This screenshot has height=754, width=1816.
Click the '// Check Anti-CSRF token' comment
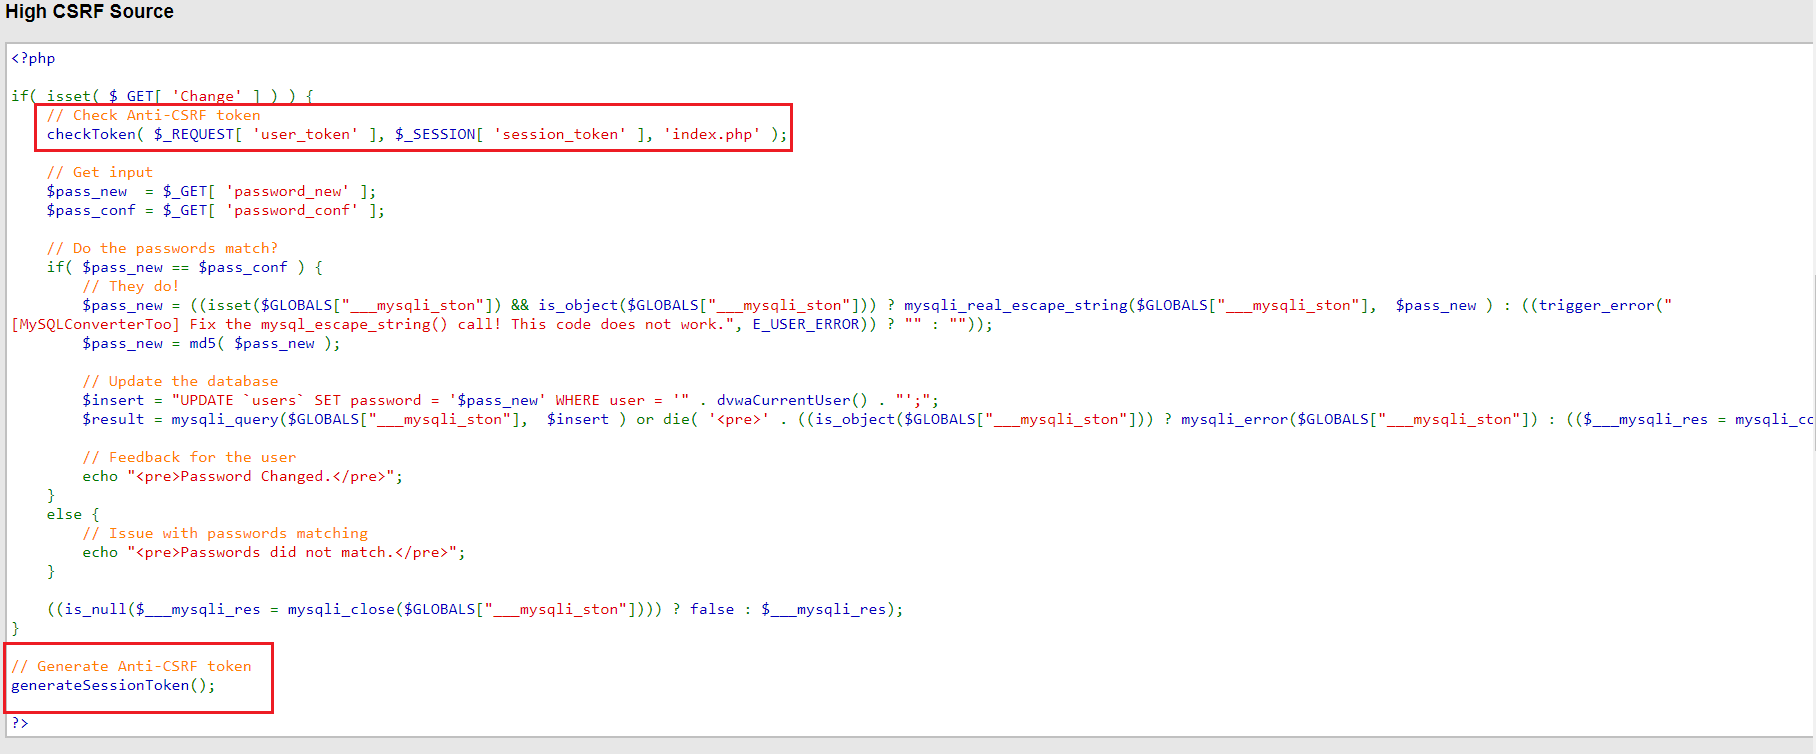(x=153, y=115)
